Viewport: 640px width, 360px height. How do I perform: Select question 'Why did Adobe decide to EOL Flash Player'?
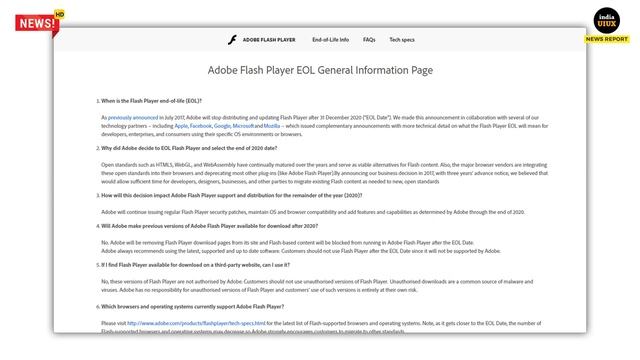tap(189, 148)
